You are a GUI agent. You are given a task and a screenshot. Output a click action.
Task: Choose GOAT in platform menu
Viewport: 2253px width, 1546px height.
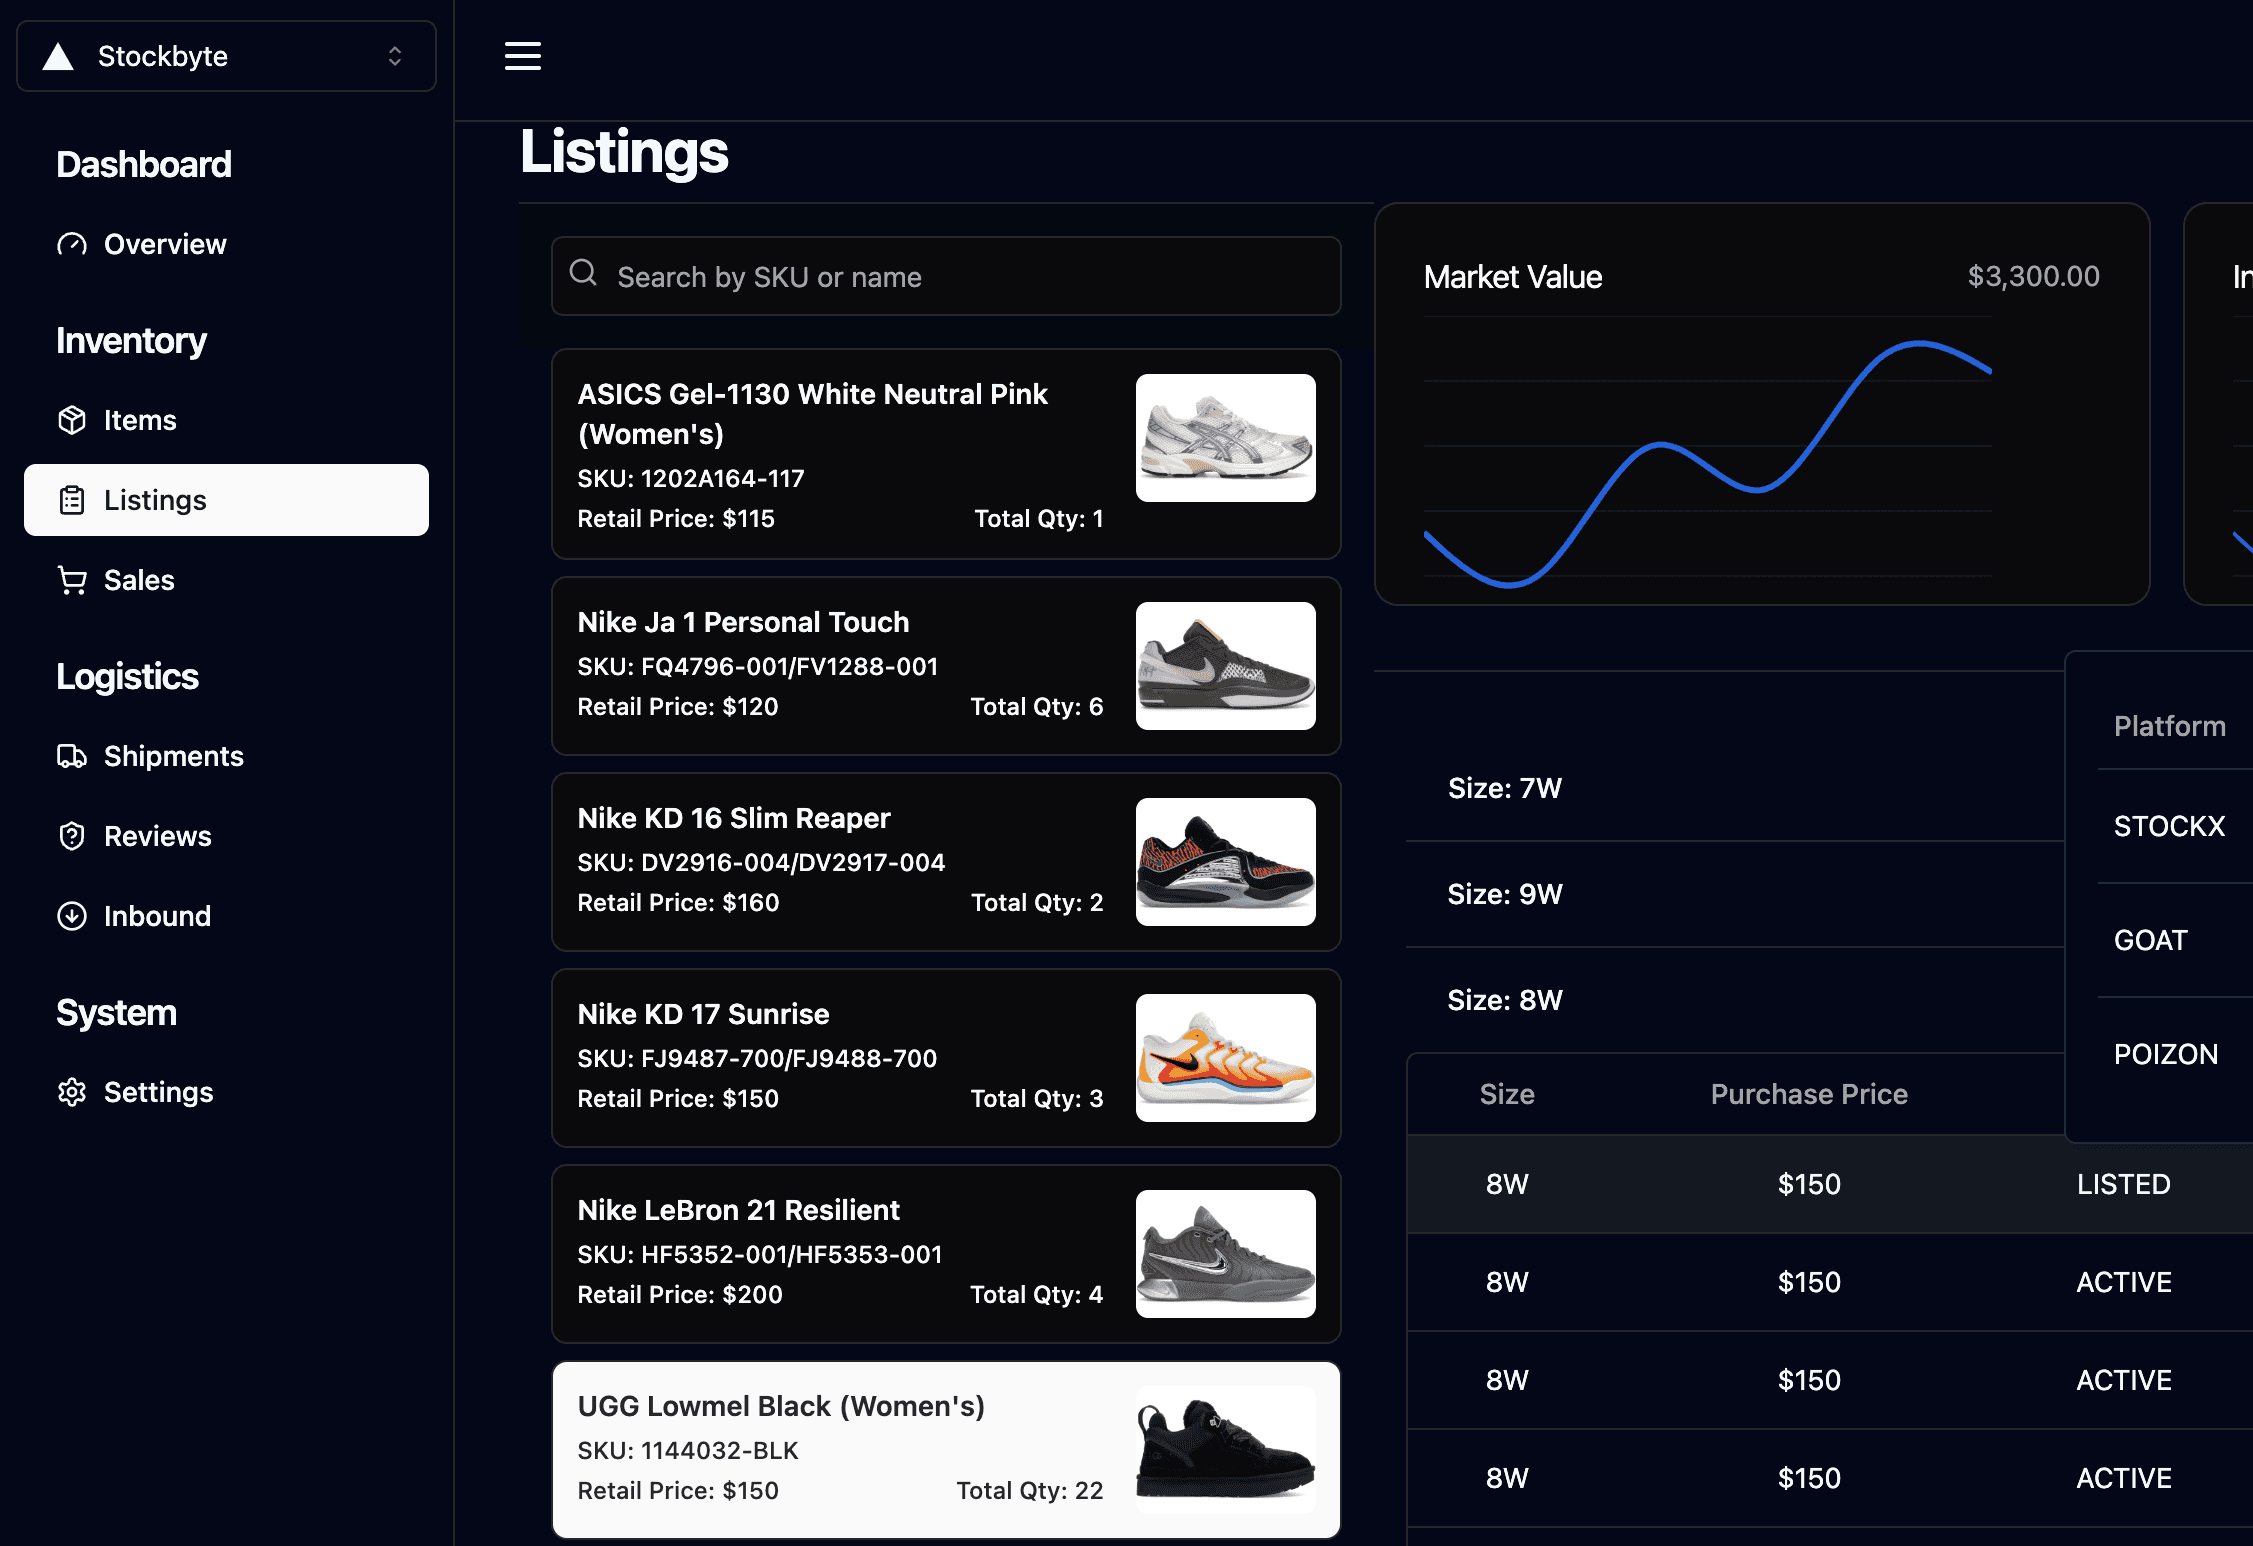2150,940
